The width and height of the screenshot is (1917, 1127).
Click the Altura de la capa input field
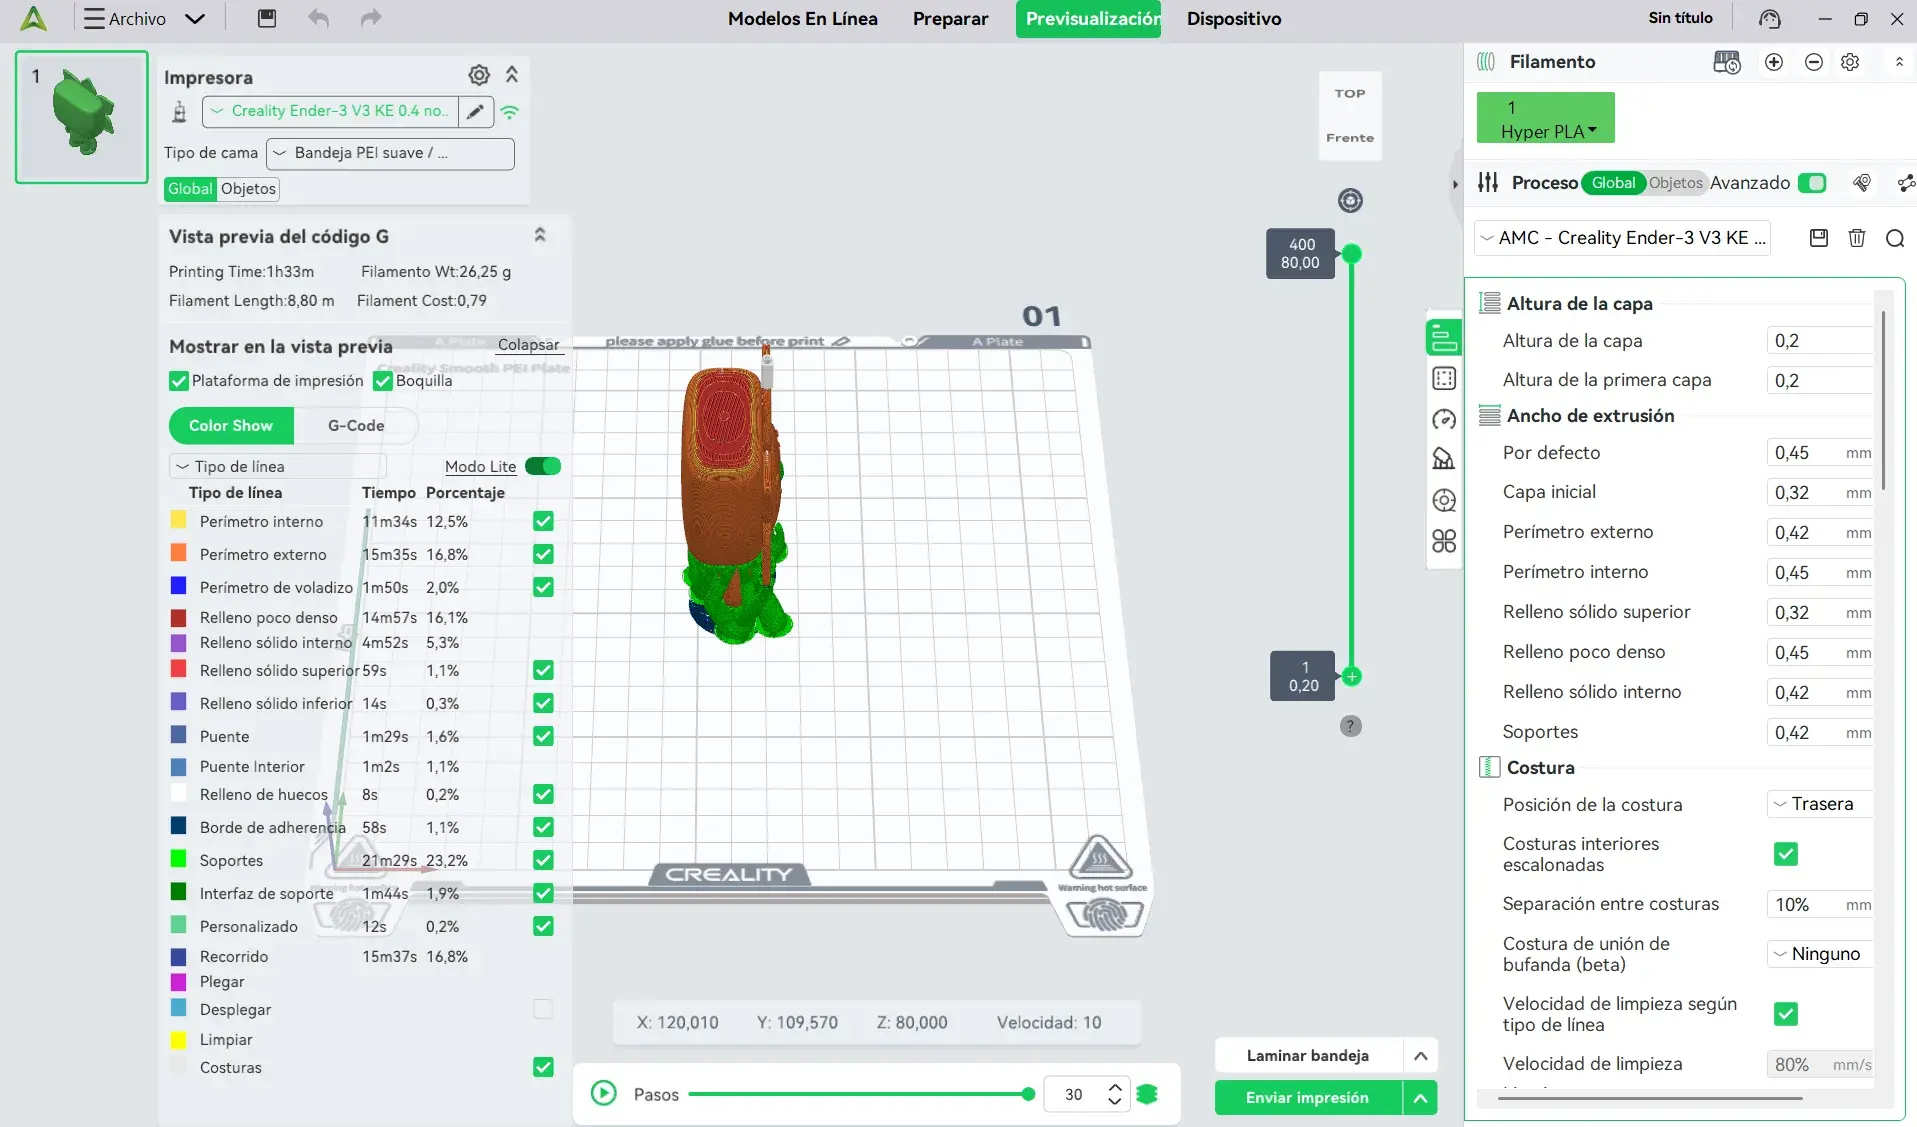(x=1819, y=341)
